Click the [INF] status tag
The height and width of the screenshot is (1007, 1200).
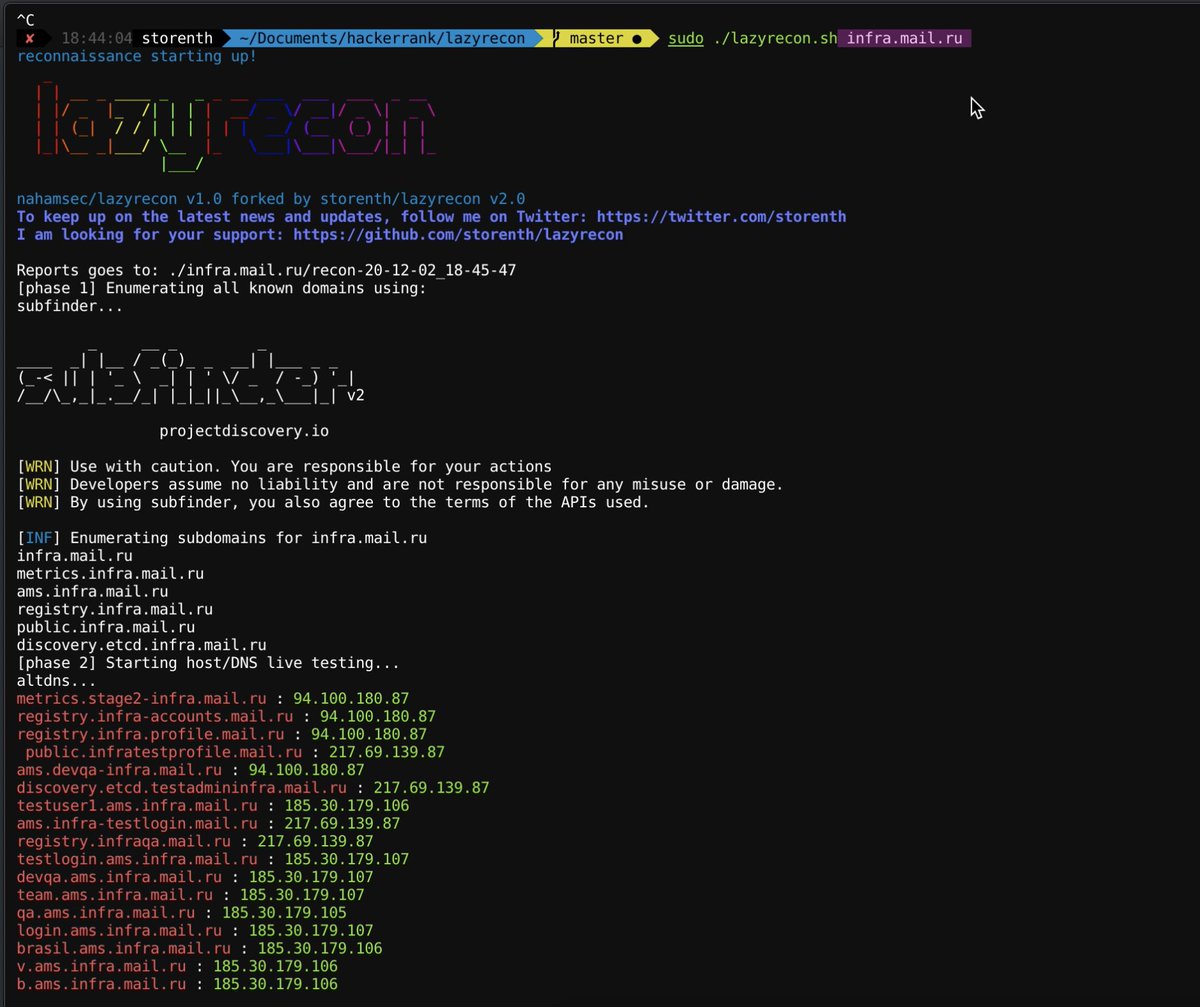(x=37, y=537)
